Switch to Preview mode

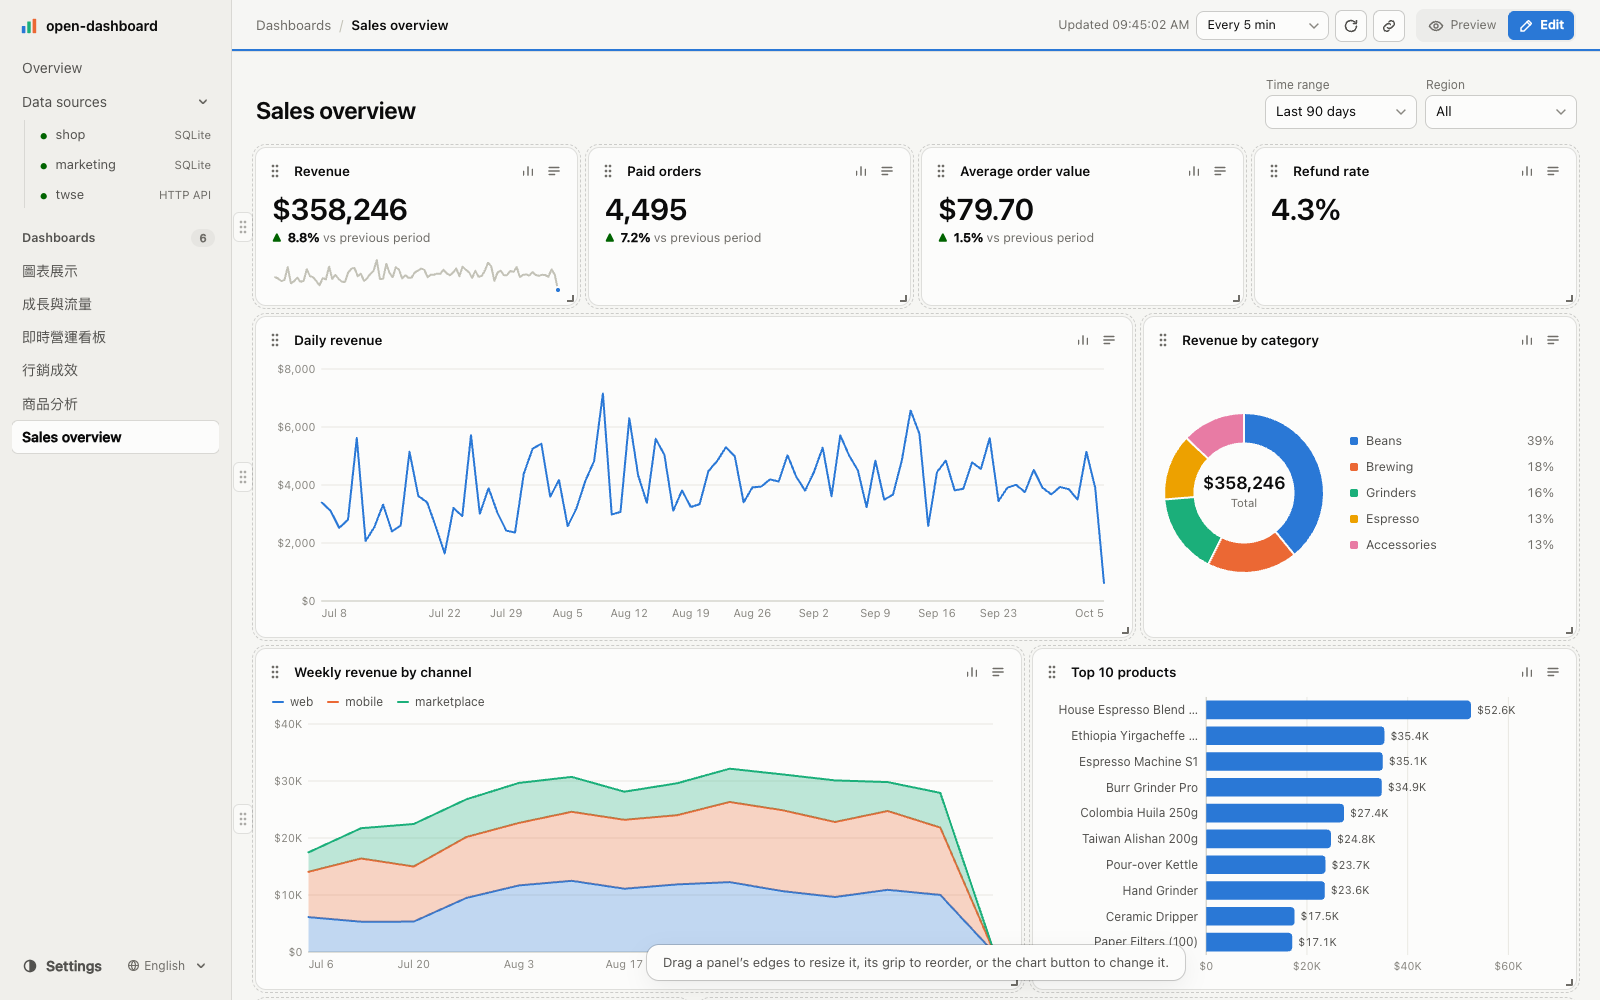coord(1463,26)
